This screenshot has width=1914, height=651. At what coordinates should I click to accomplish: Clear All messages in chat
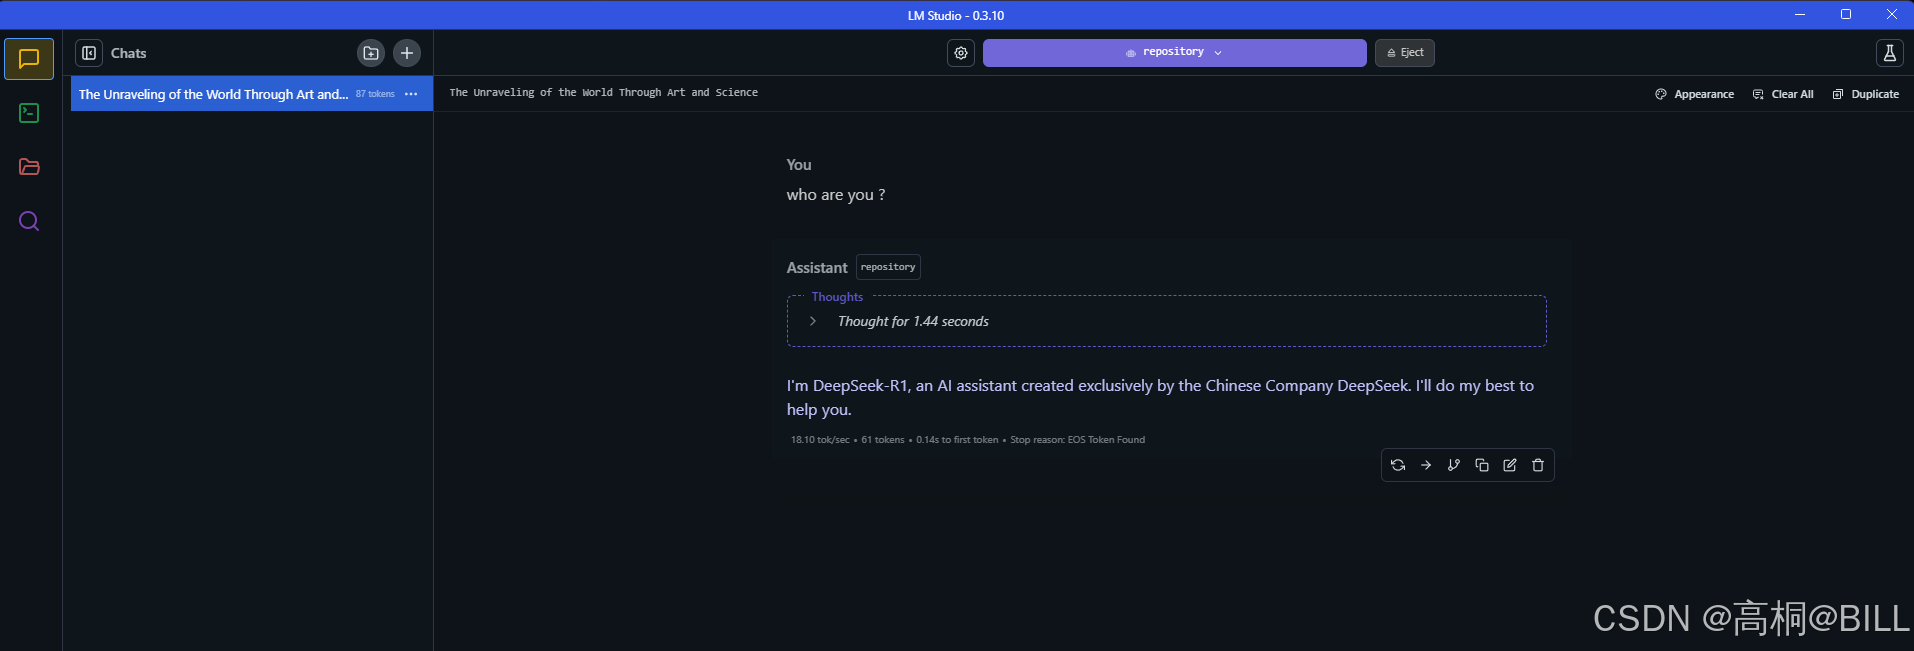click(x=1783, y=94)
